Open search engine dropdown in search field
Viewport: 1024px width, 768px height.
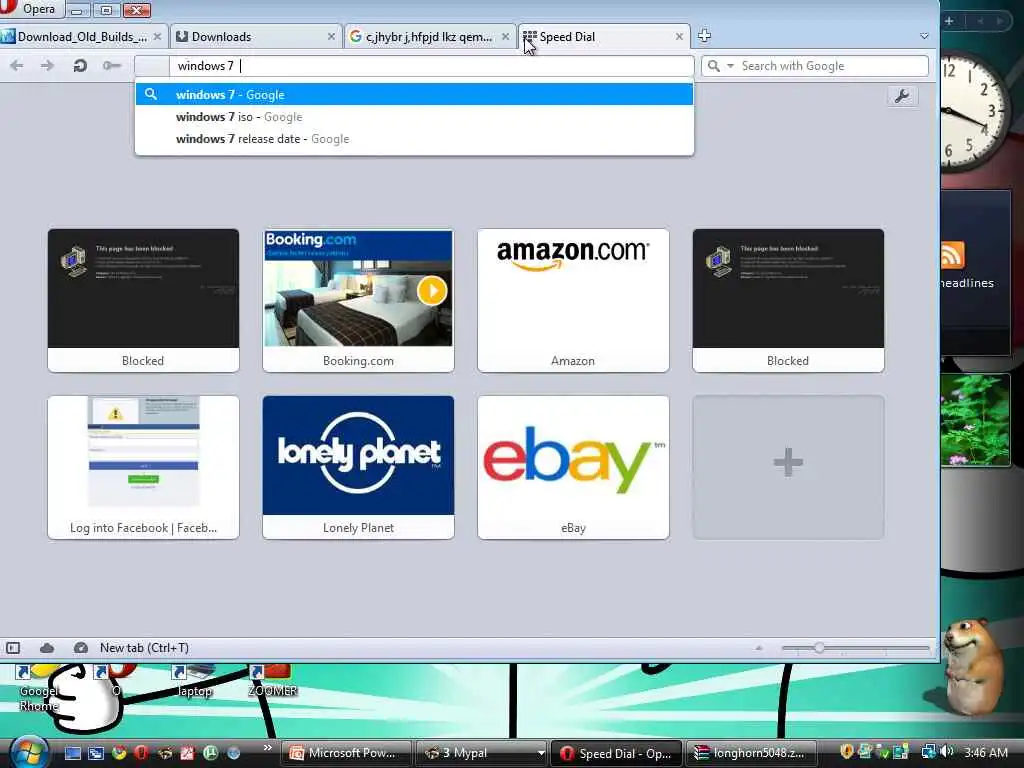730,66
